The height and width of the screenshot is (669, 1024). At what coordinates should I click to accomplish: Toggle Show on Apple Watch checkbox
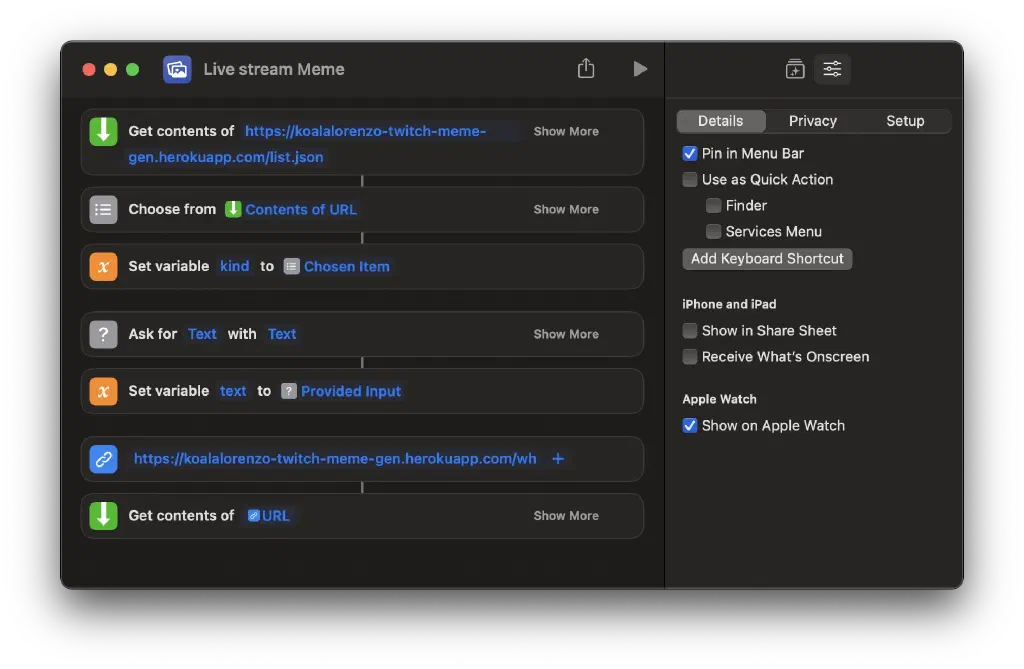[x=690, y=426]
